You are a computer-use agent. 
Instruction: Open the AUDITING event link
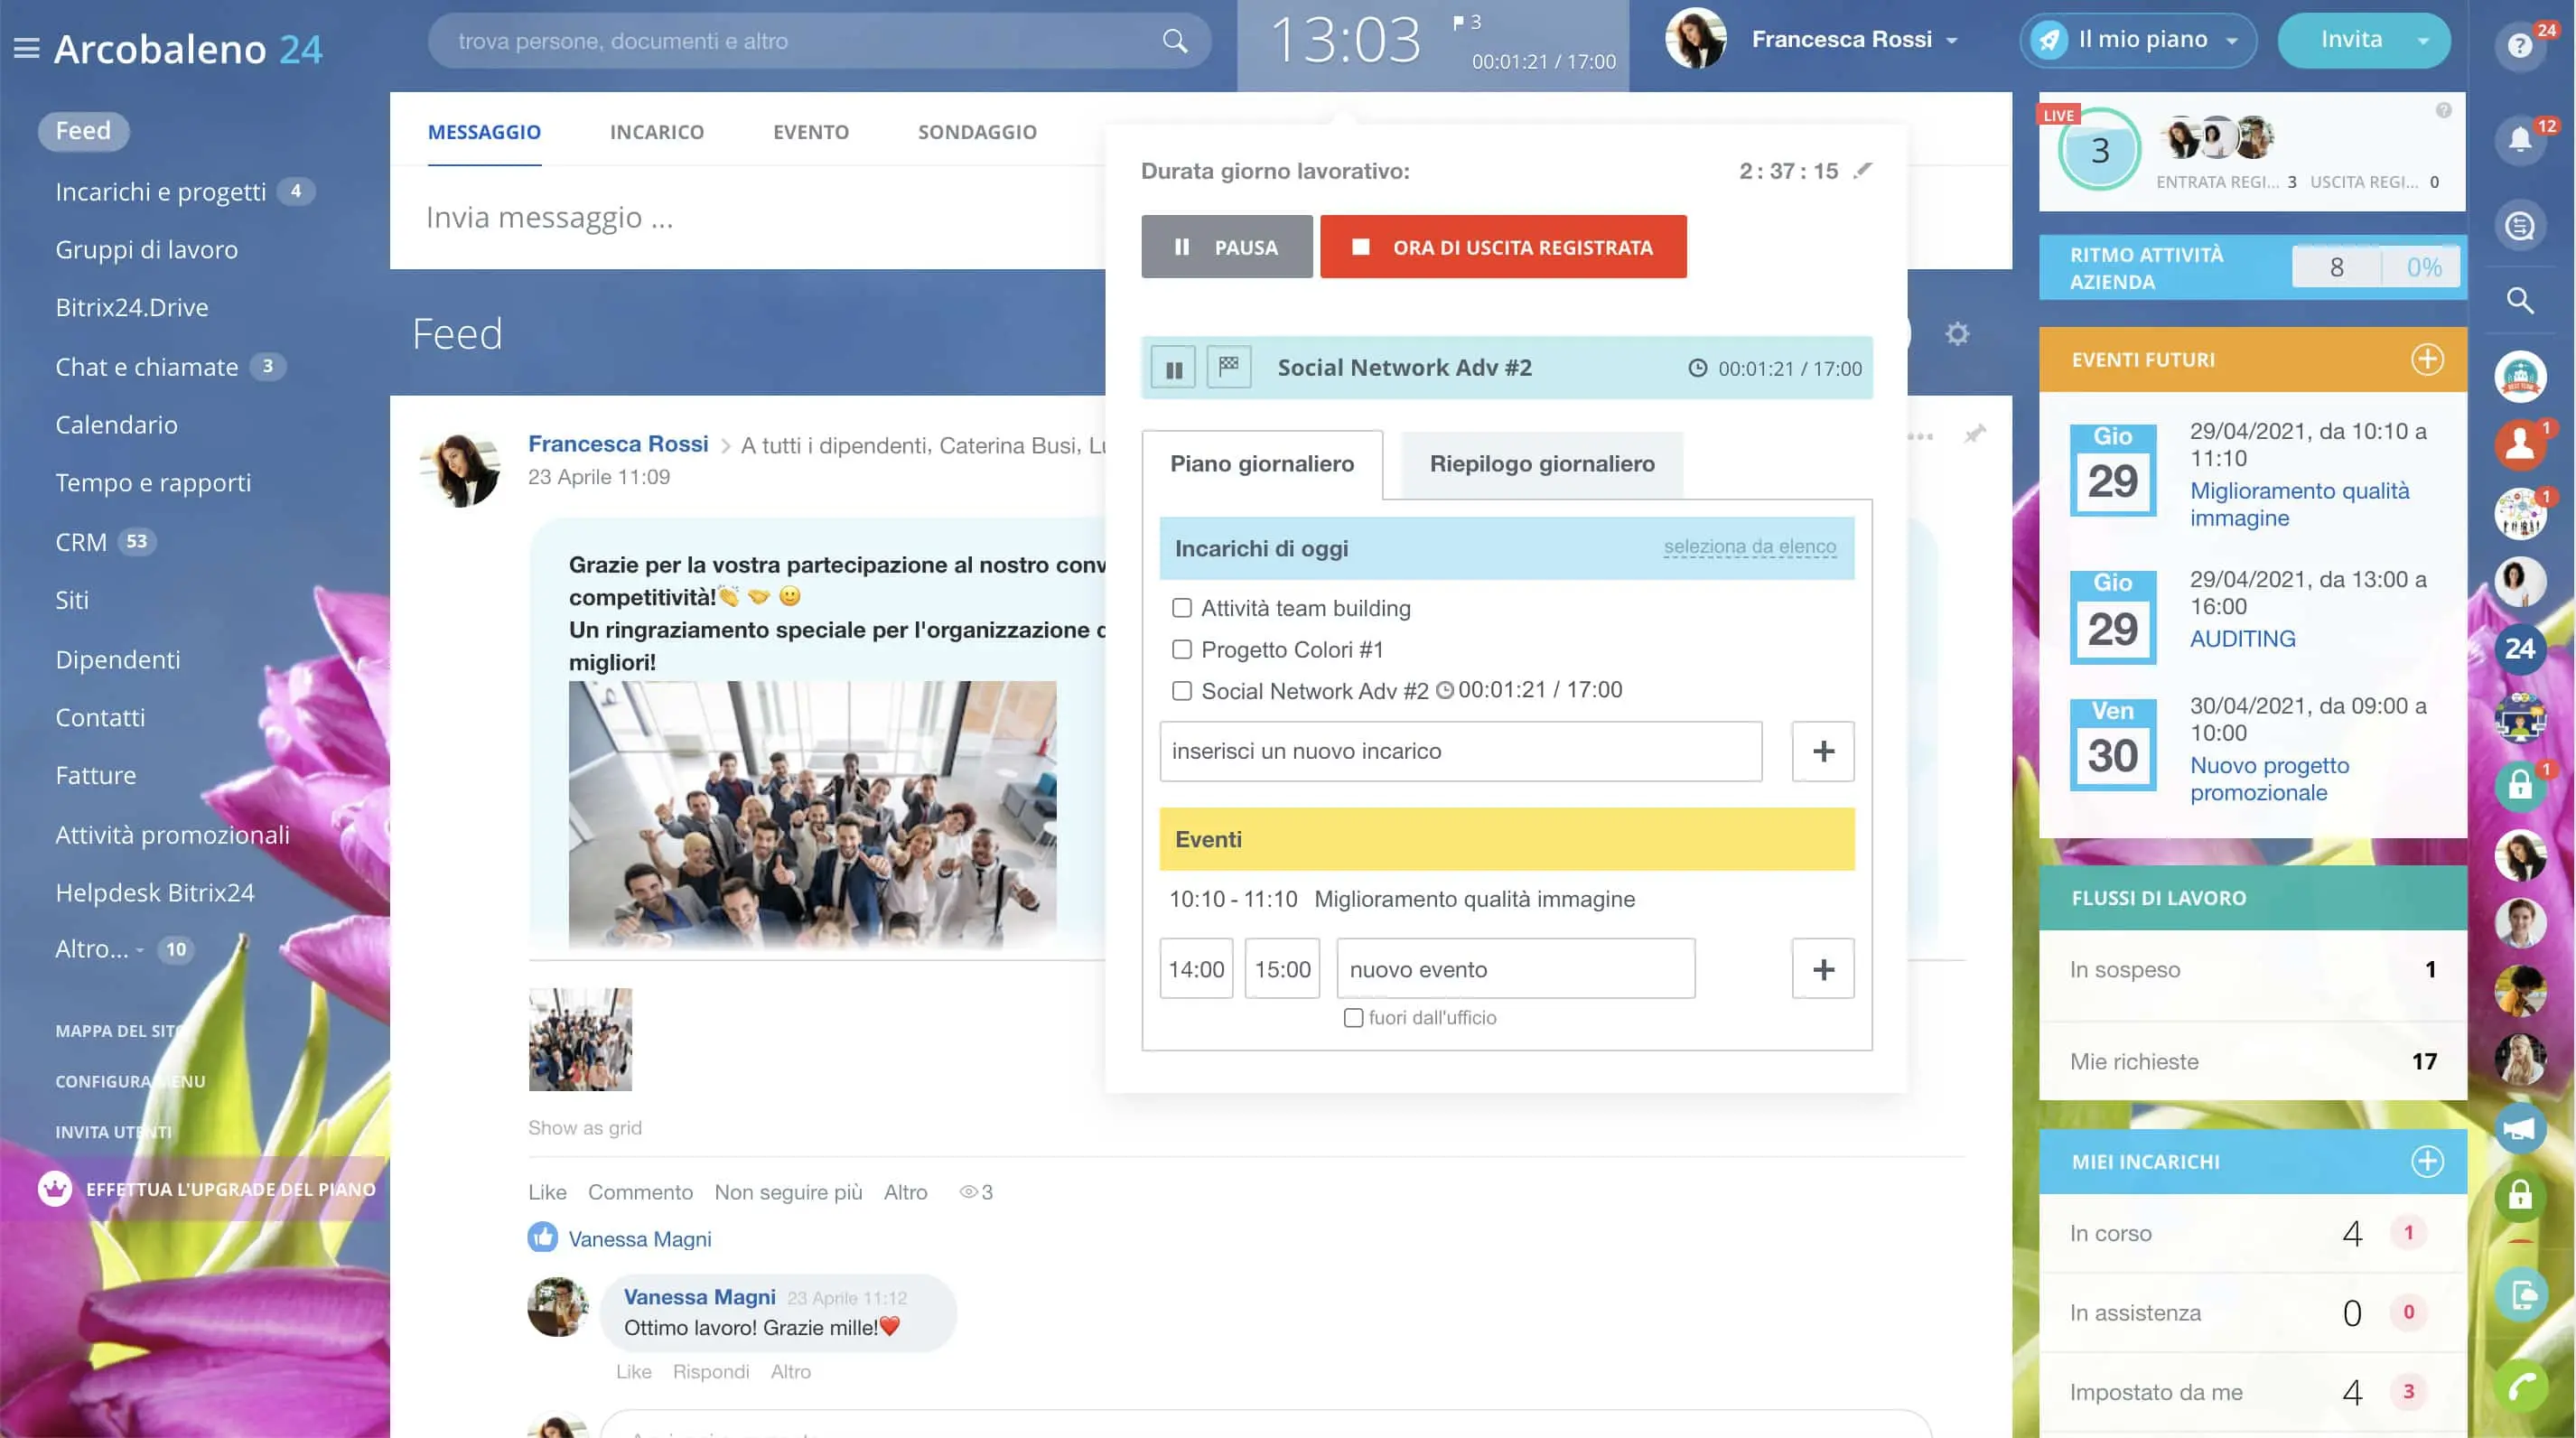pos(2242,638)
